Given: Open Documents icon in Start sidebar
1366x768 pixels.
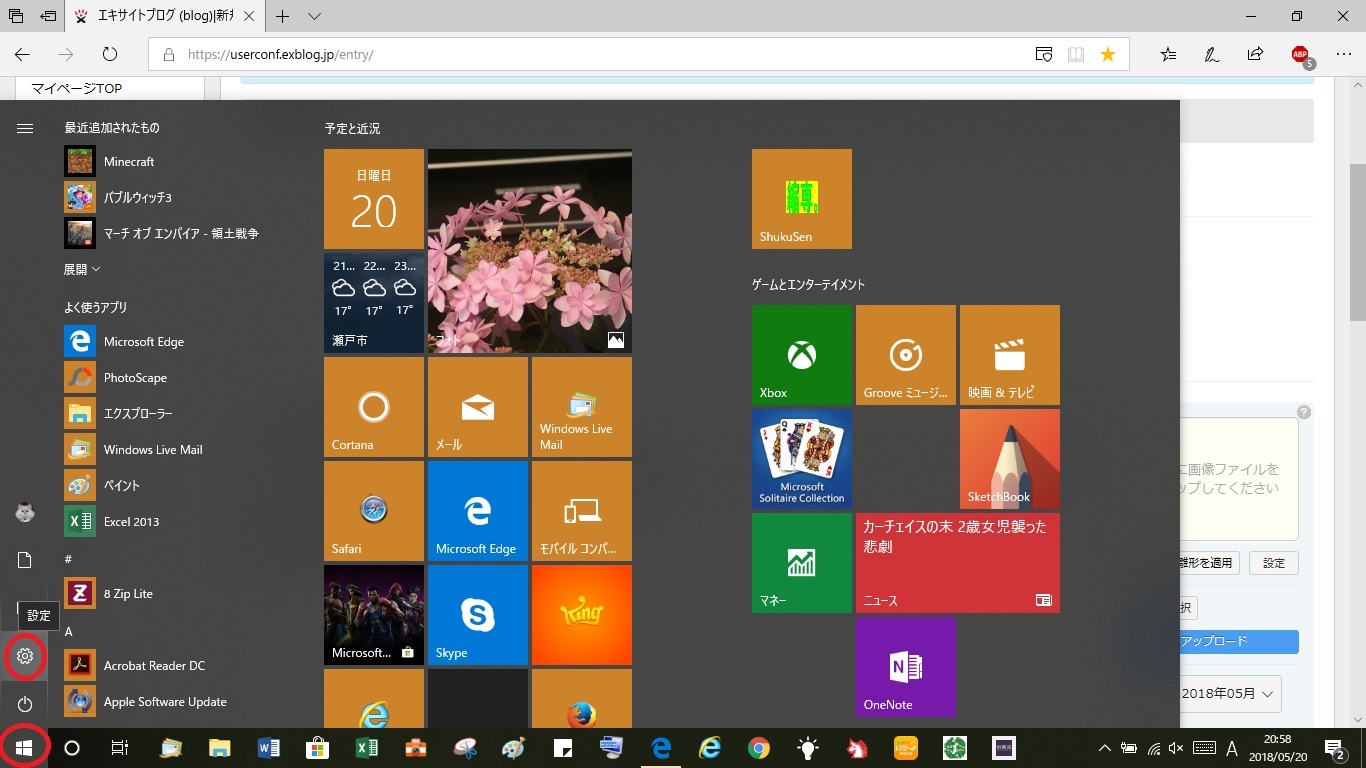Looking at the screenshot, I should (x=25, y=559).
